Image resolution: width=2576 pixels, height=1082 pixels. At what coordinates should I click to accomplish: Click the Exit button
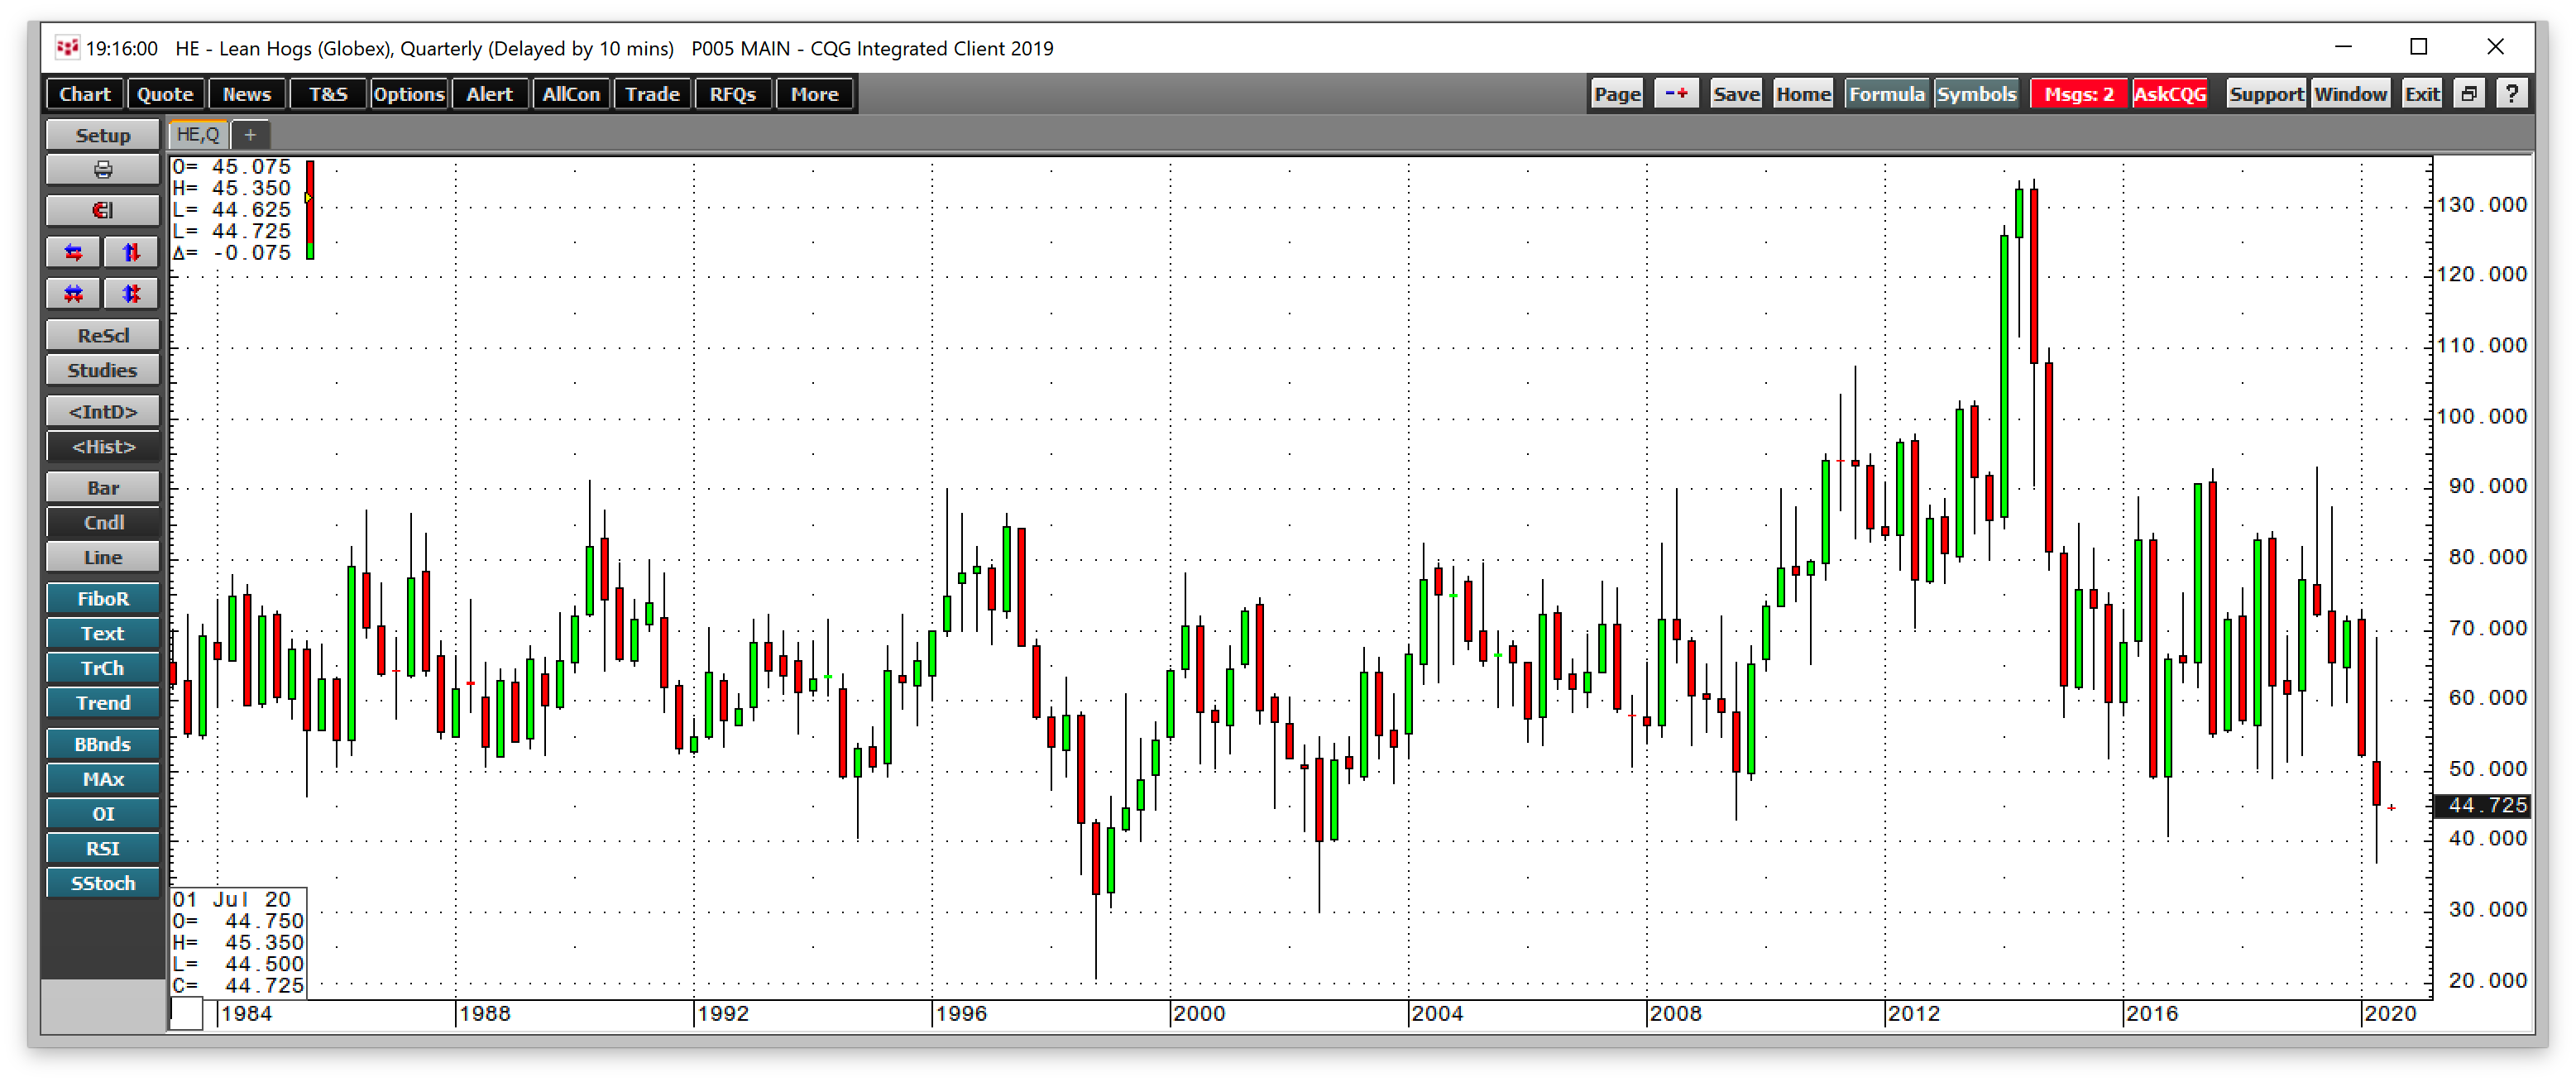2422,94
